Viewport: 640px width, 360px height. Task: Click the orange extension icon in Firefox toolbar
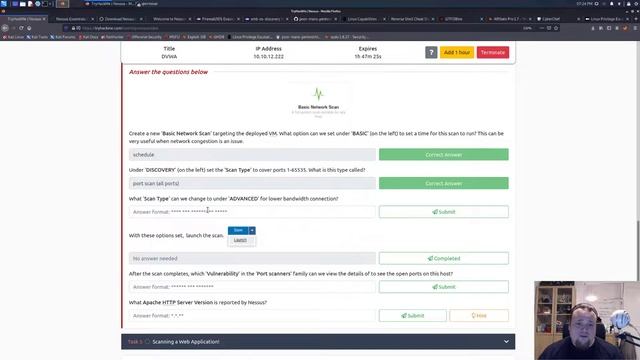tap(625, 28)
